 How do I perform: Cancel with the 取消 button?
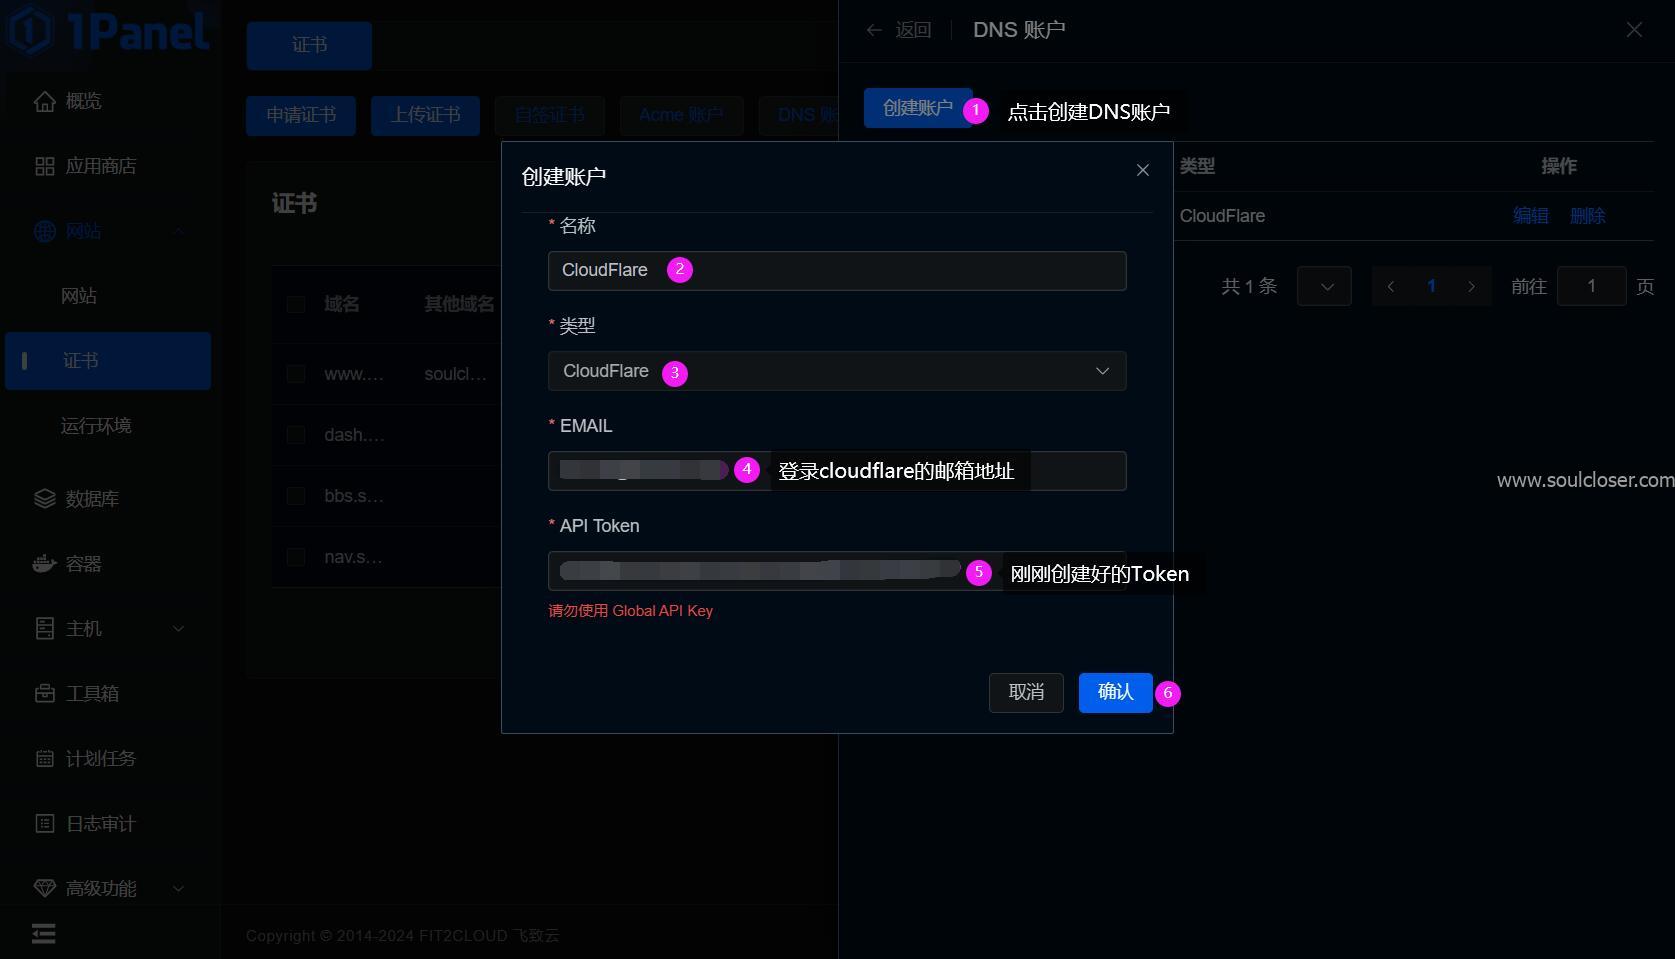[x=1026, y=692]
